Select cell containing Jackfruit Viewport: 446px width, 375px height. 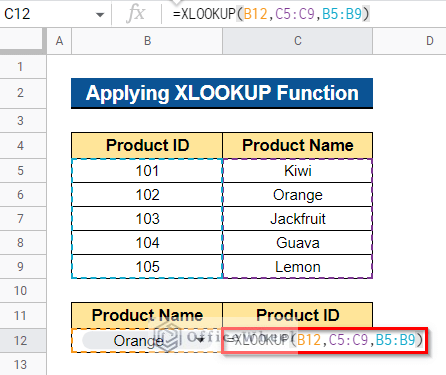(297, 219)
